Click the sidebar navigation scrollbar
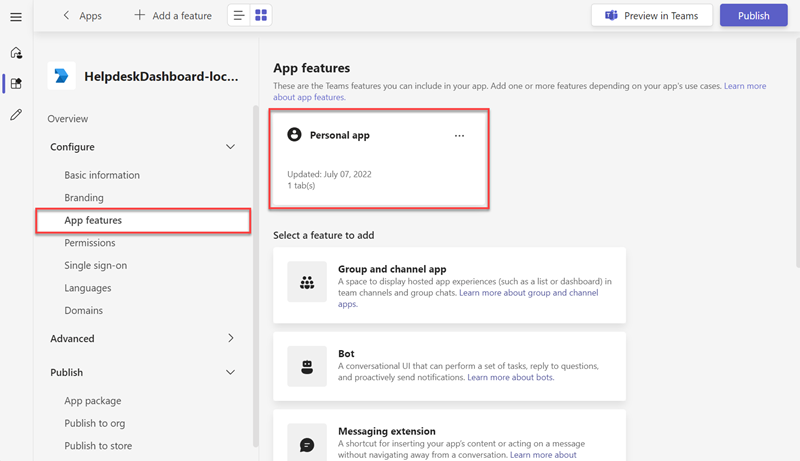The image size is (800, 461). point(256,275)
